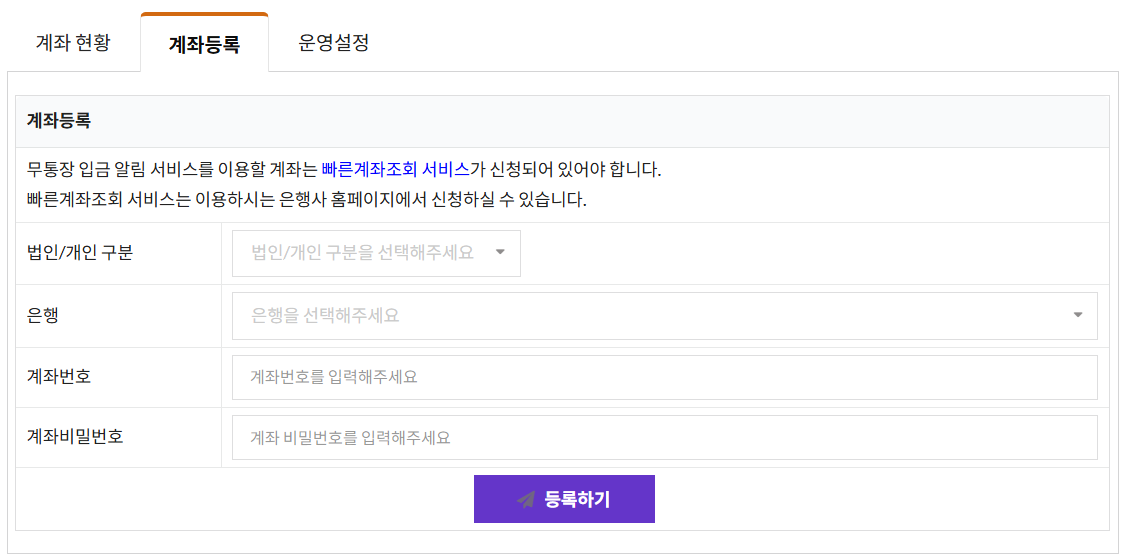This screenshot has height=560, width=1128.
Task: Click the 은행을 선택해주세요 placeholder text
Action: 325,315
